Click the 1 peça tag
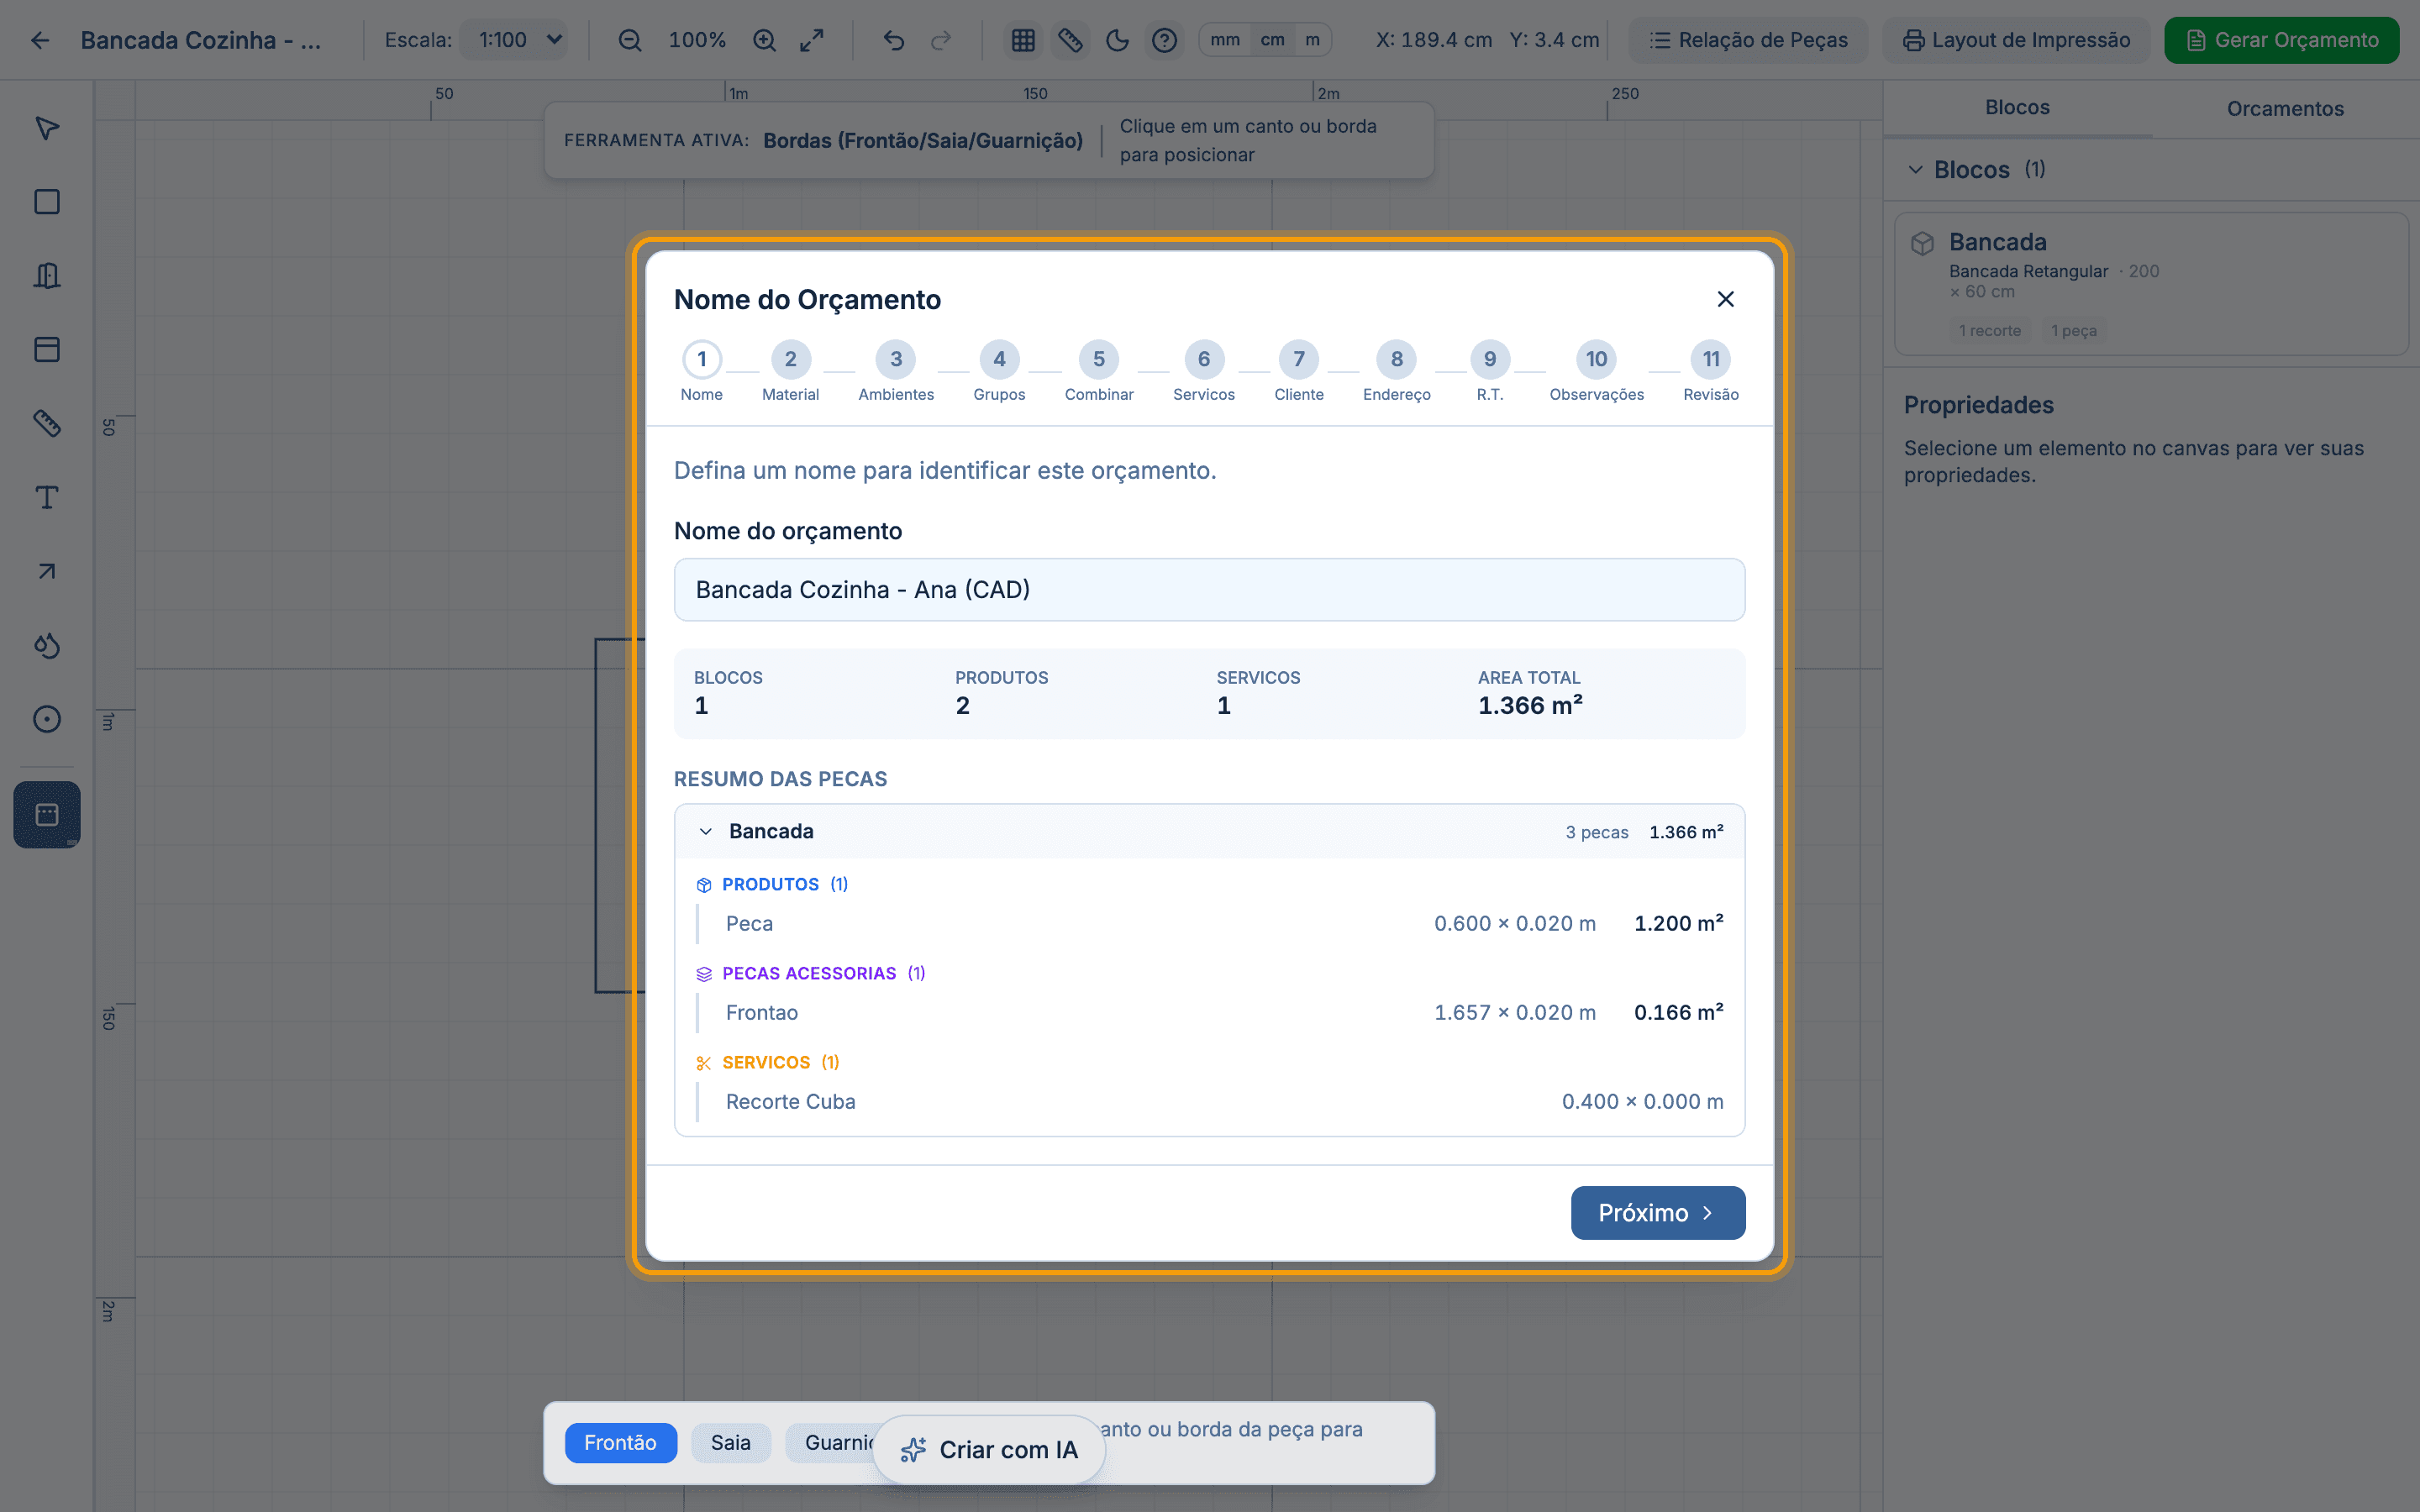Screen dimensions: 2420x1512 (2074, 331)
